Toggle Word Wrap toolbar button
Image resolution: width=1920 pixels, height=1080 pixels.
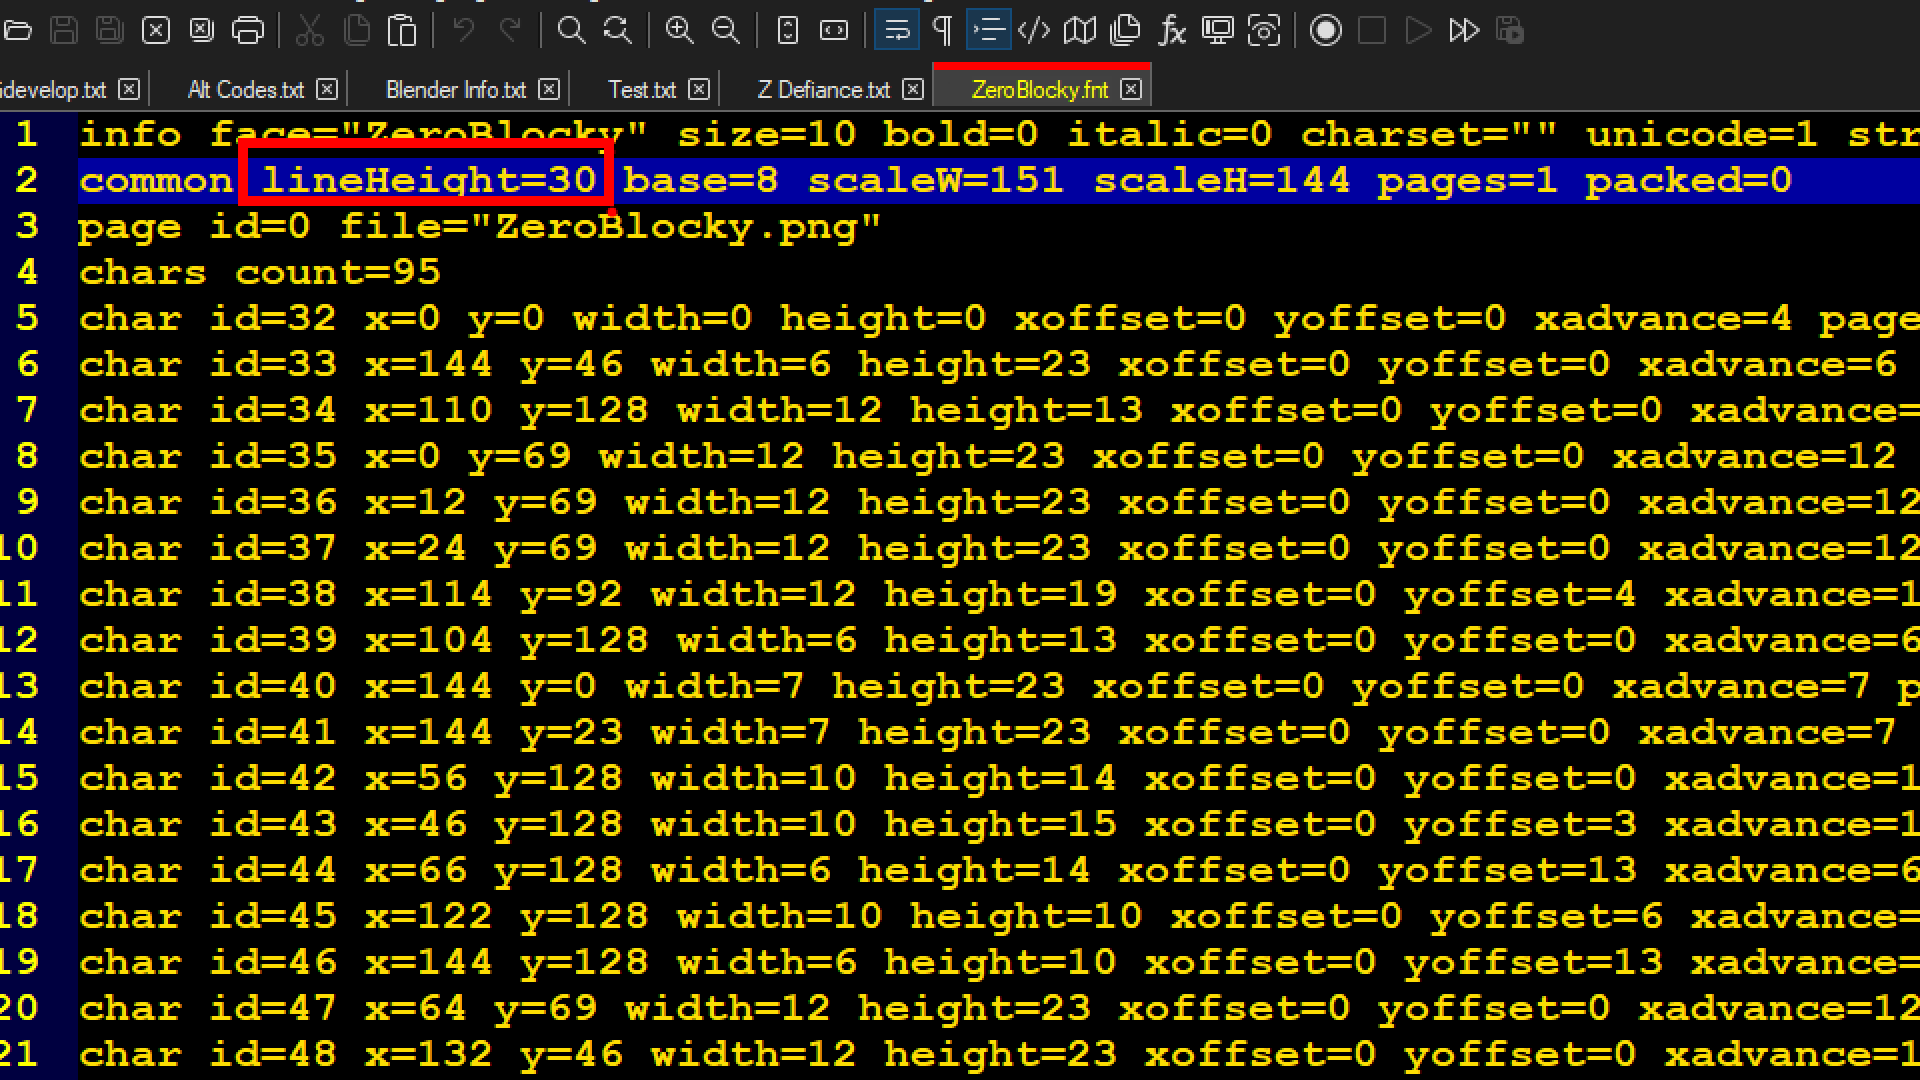(896, 31)
